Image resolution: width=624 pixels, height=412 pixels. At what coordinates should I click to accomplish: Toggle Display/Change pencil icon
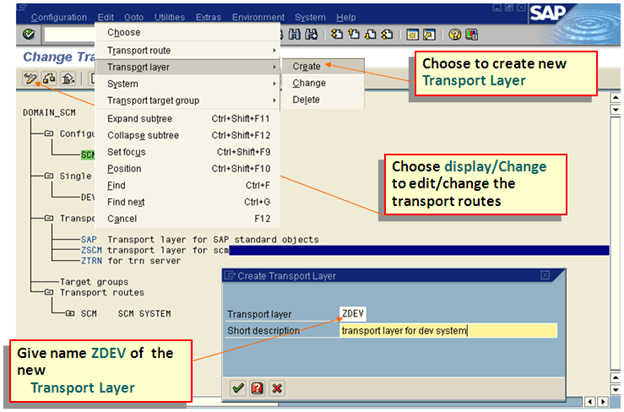pyautogui.click(x=30, y=78)
